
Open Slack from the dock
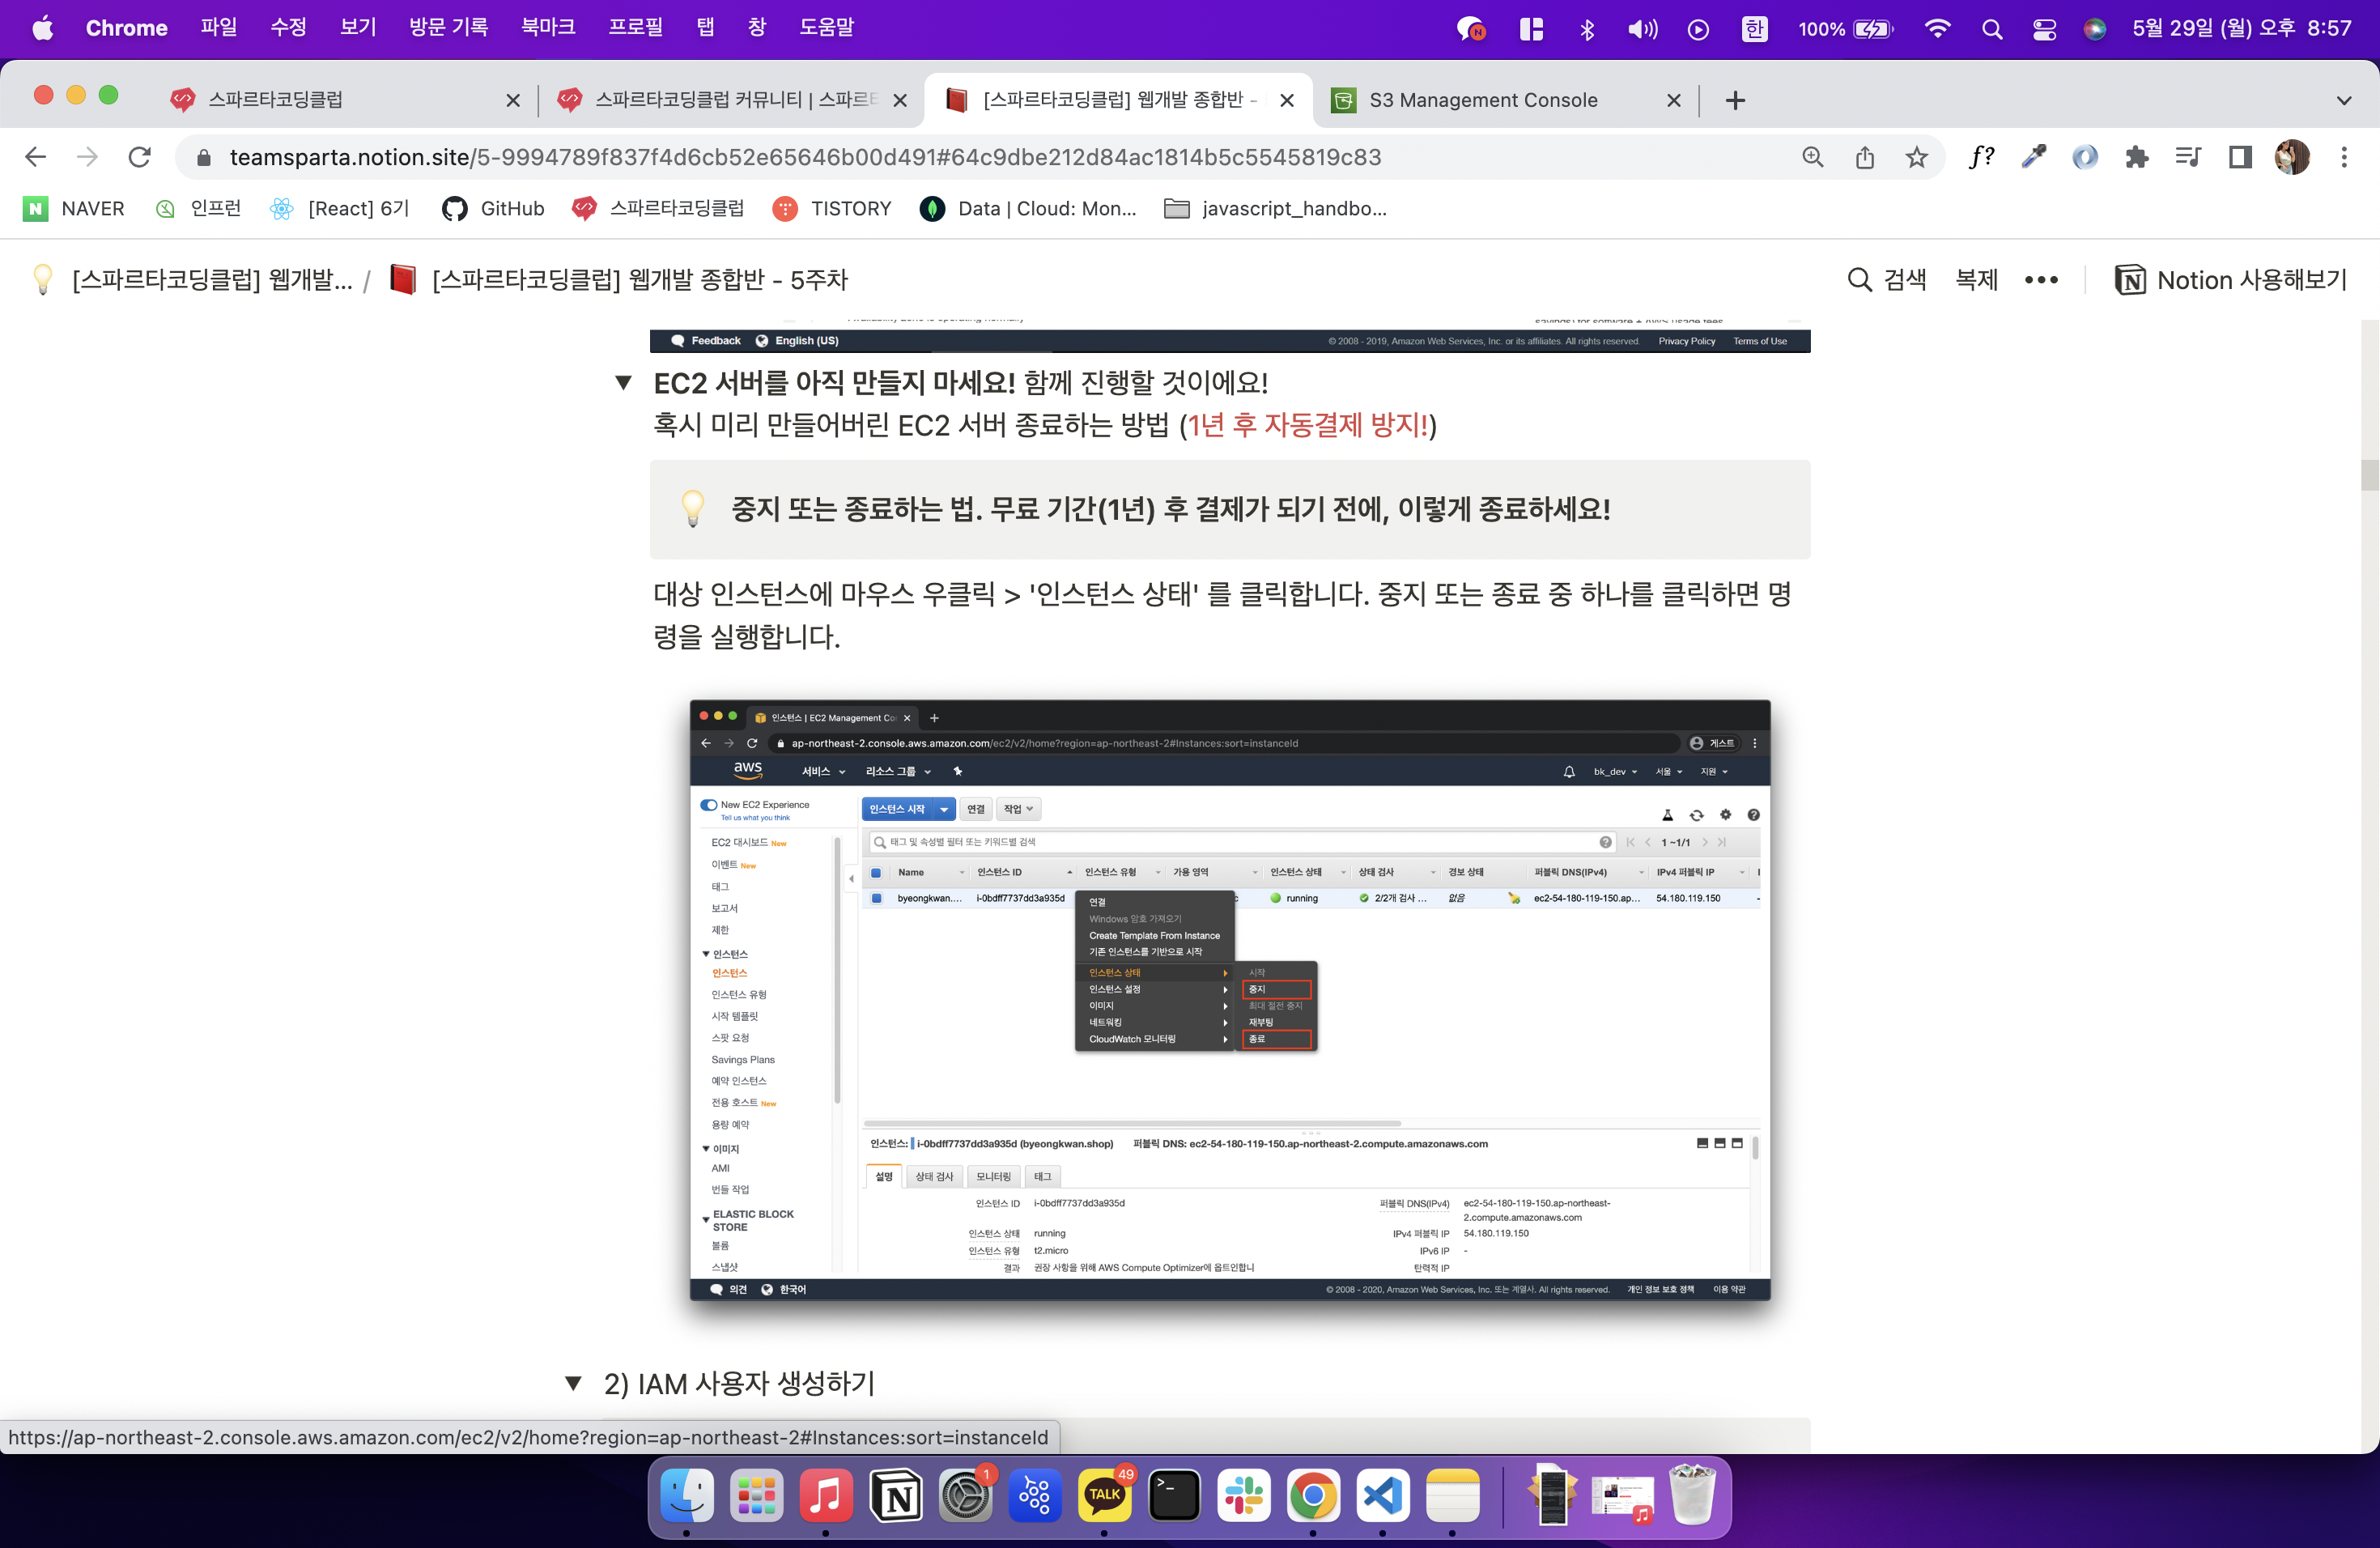(1244, 1495)
